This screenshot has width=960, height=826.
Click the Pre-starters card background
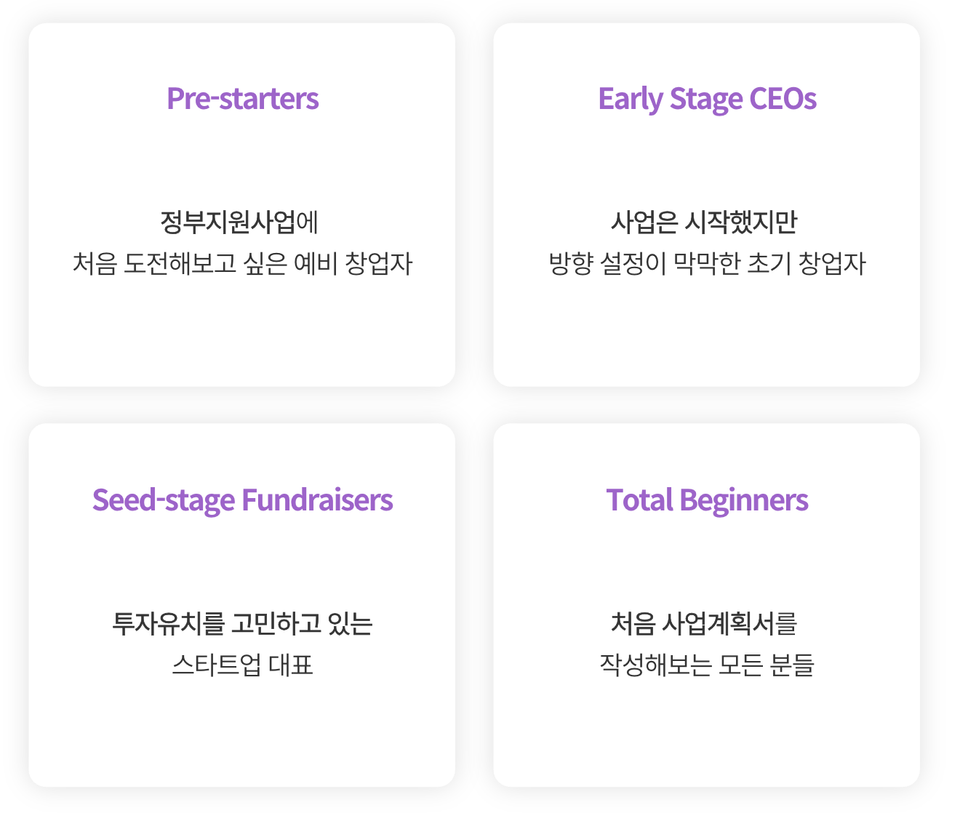click(242, 331)
